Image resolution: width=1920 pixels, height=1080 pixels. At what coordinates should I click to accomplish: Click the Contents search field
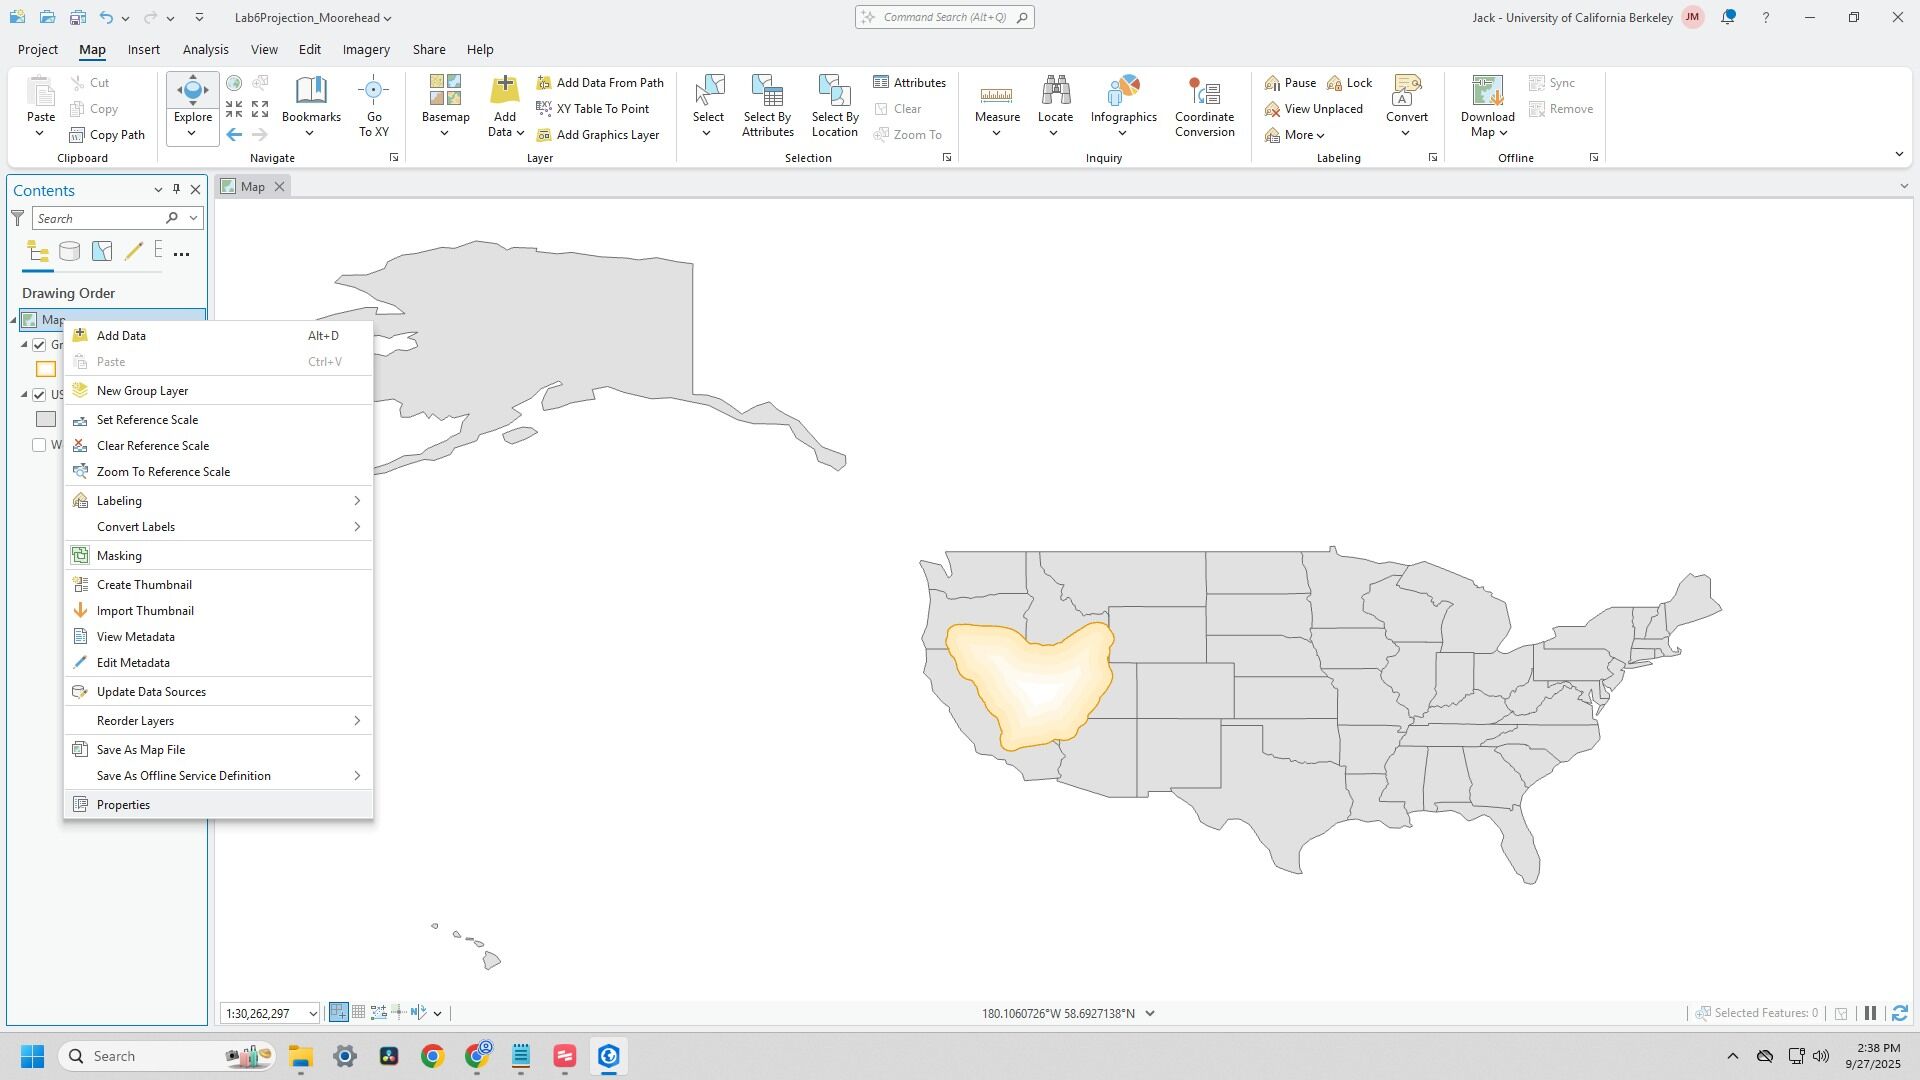click(x=98, y=219)
